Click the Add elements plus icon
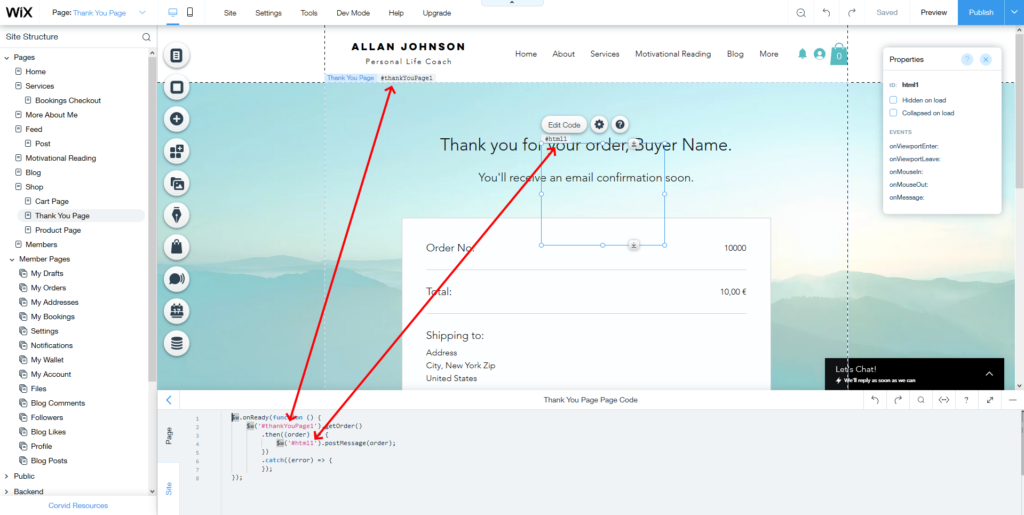 pos(176,119)
